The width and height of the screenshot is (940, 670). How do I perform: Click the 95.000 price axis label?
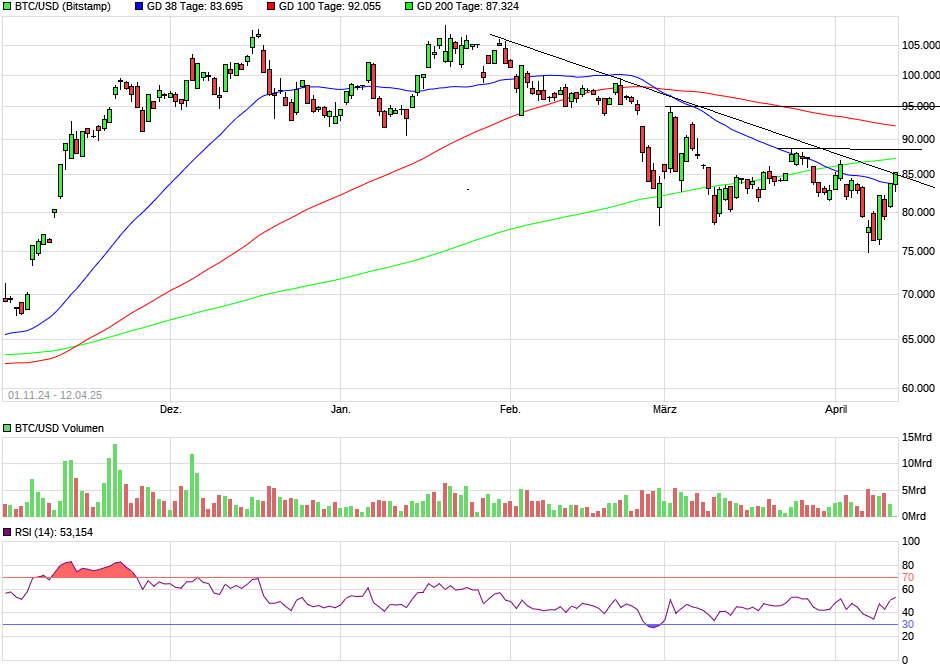pos(918,106)
